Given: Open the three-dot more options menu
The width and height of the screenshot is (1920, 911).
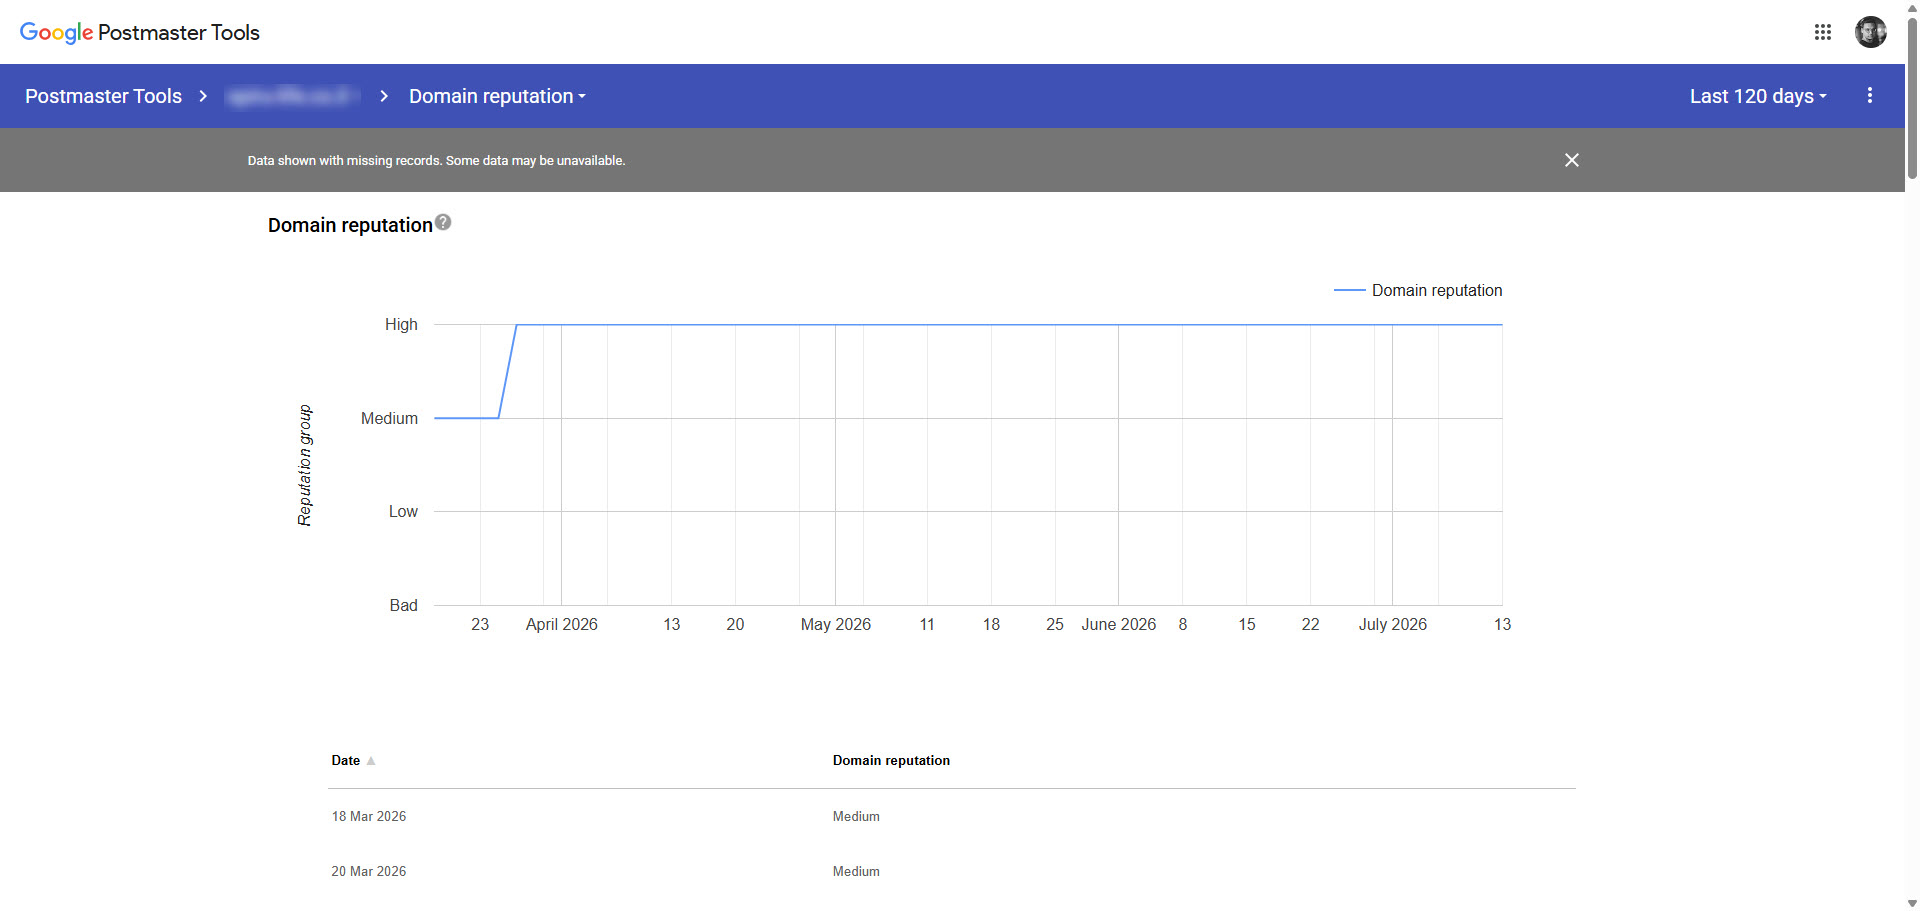Looking at the screenshot, I should (1869, 96).
